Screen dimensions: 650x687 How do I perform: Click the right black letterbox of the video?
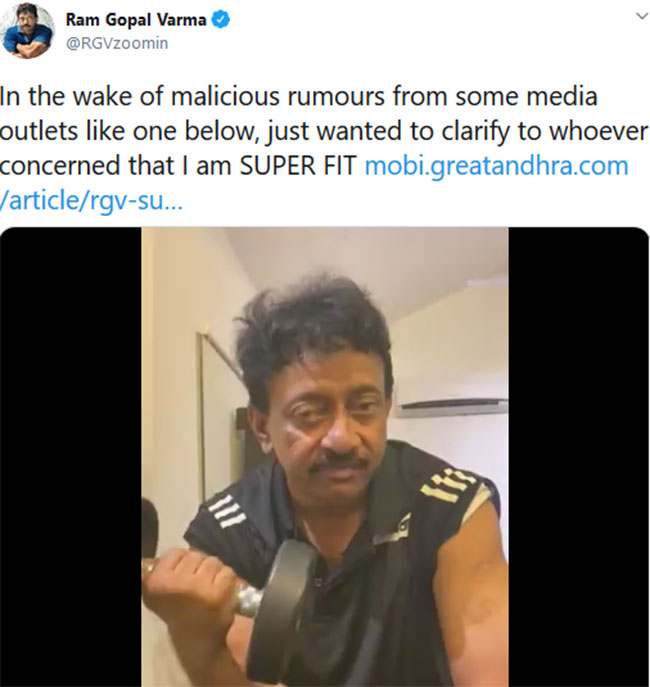click(579, 457)
